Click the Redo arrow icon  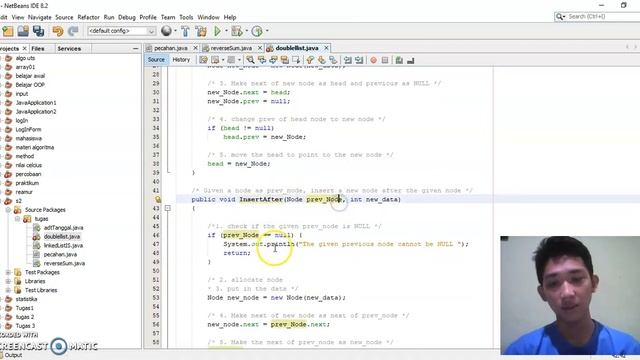click(73, 31)
